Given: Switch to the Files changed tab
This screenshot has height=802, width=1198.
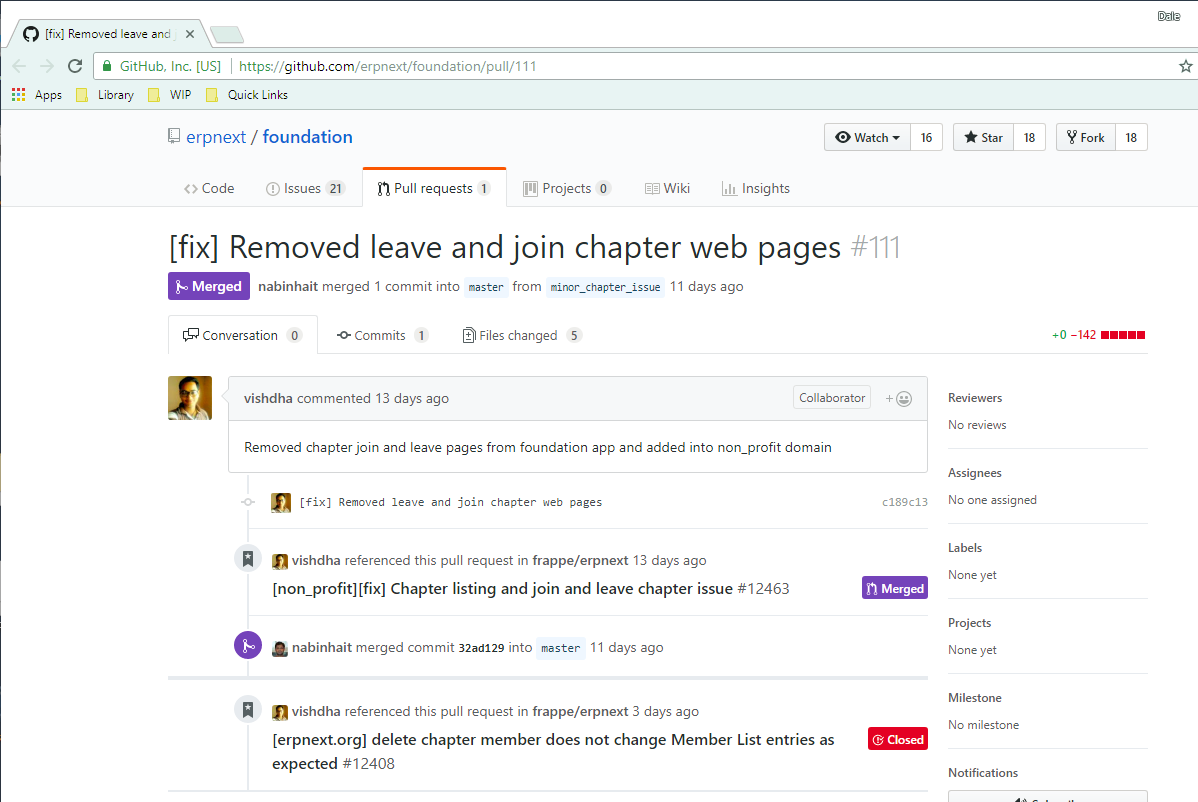Looking at the screenshot, I should 522,335.
